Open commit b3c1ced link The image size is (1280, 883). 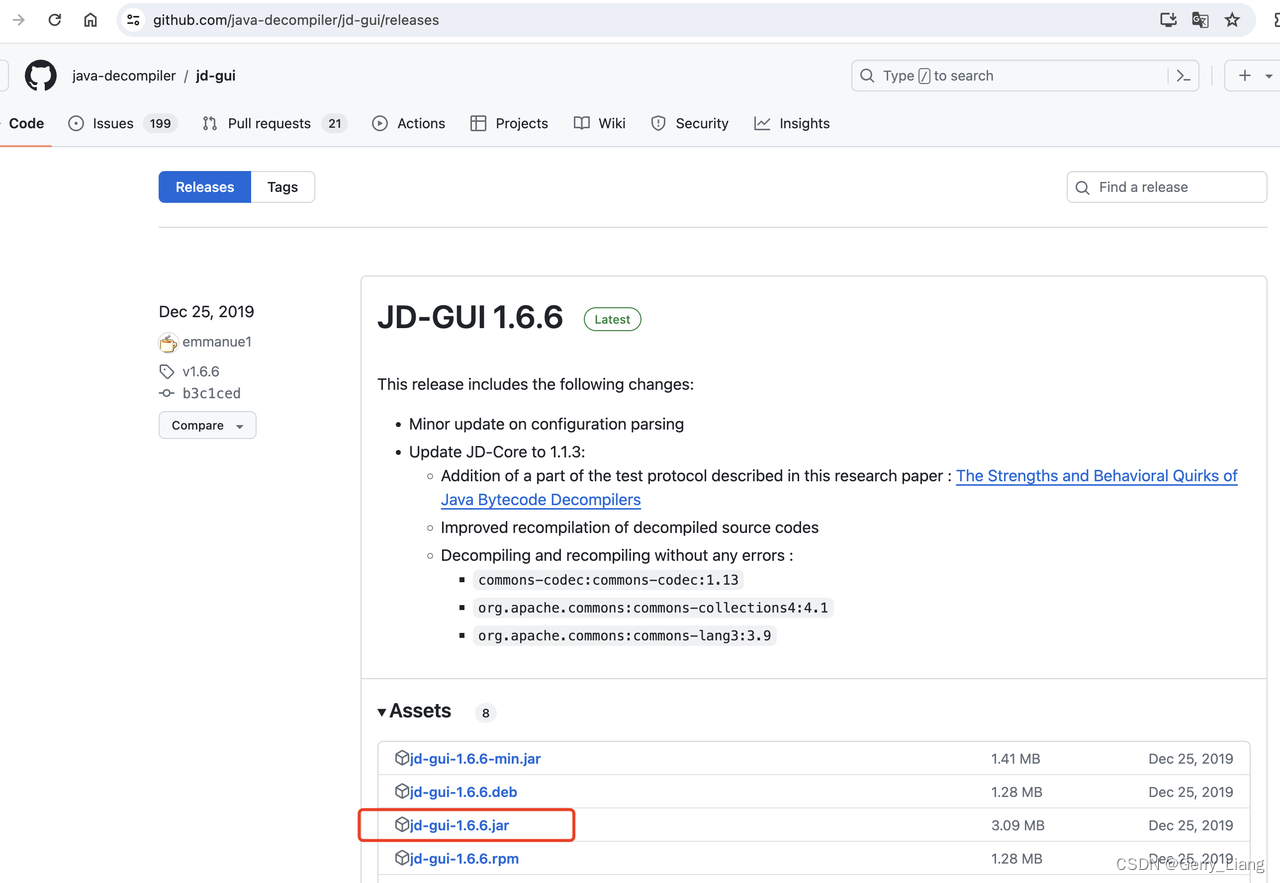[x=212, y=393]
